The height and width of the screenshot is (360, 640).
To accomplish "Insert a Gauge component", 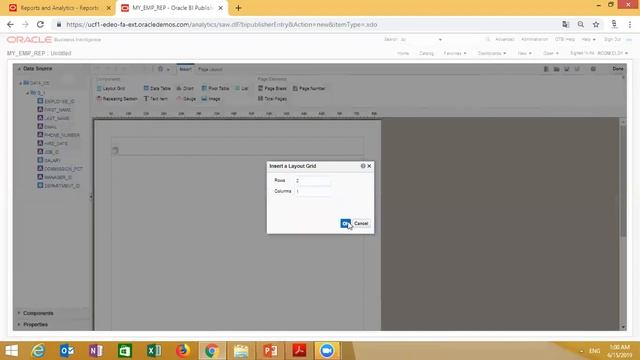I will (186, 99).
